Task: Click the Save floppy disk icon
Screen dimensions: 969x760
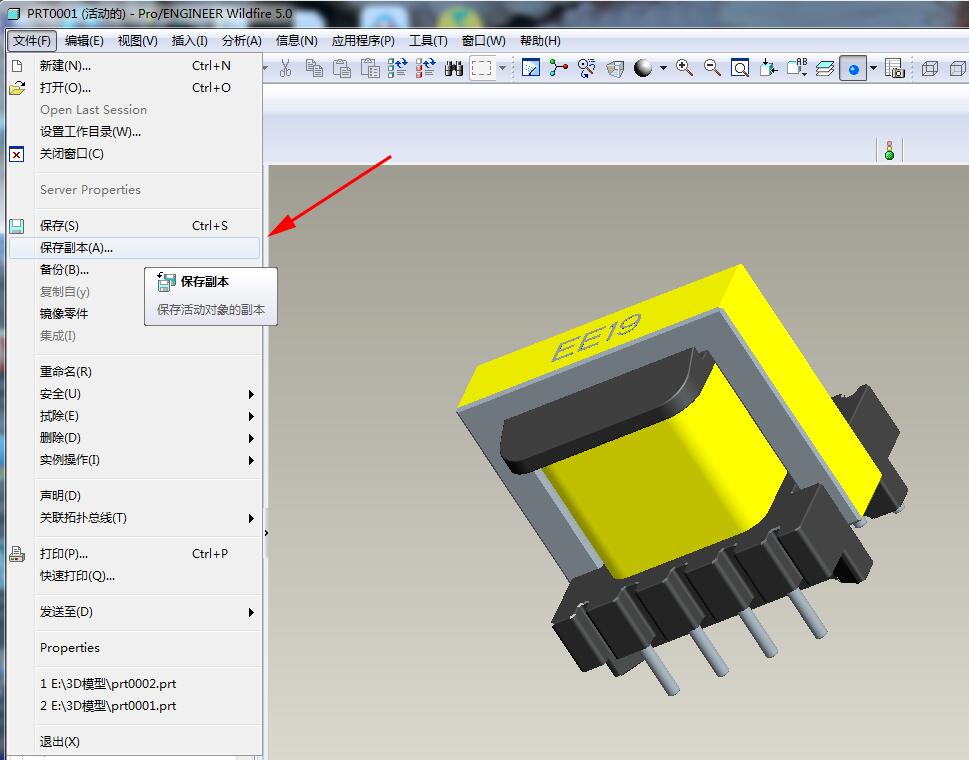Action: tap(17, 226)
